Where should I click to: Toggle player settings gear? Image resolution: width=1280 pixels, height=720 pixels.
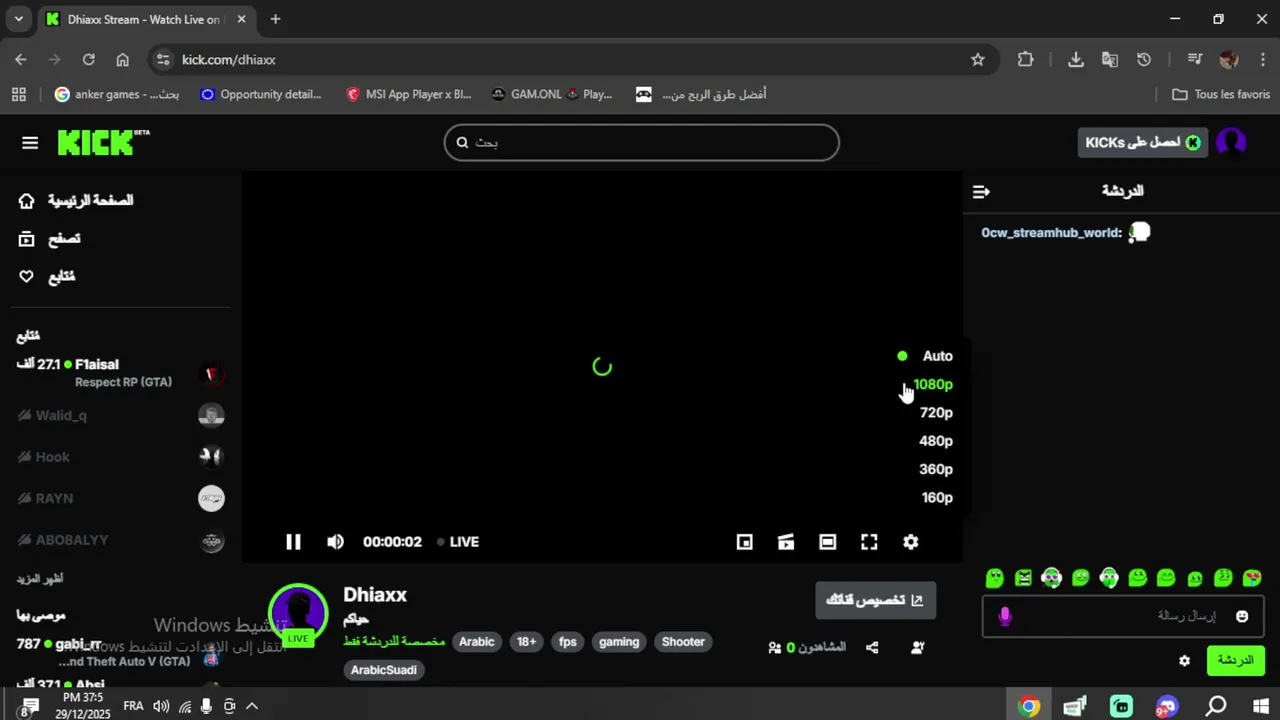coord(910,542)
